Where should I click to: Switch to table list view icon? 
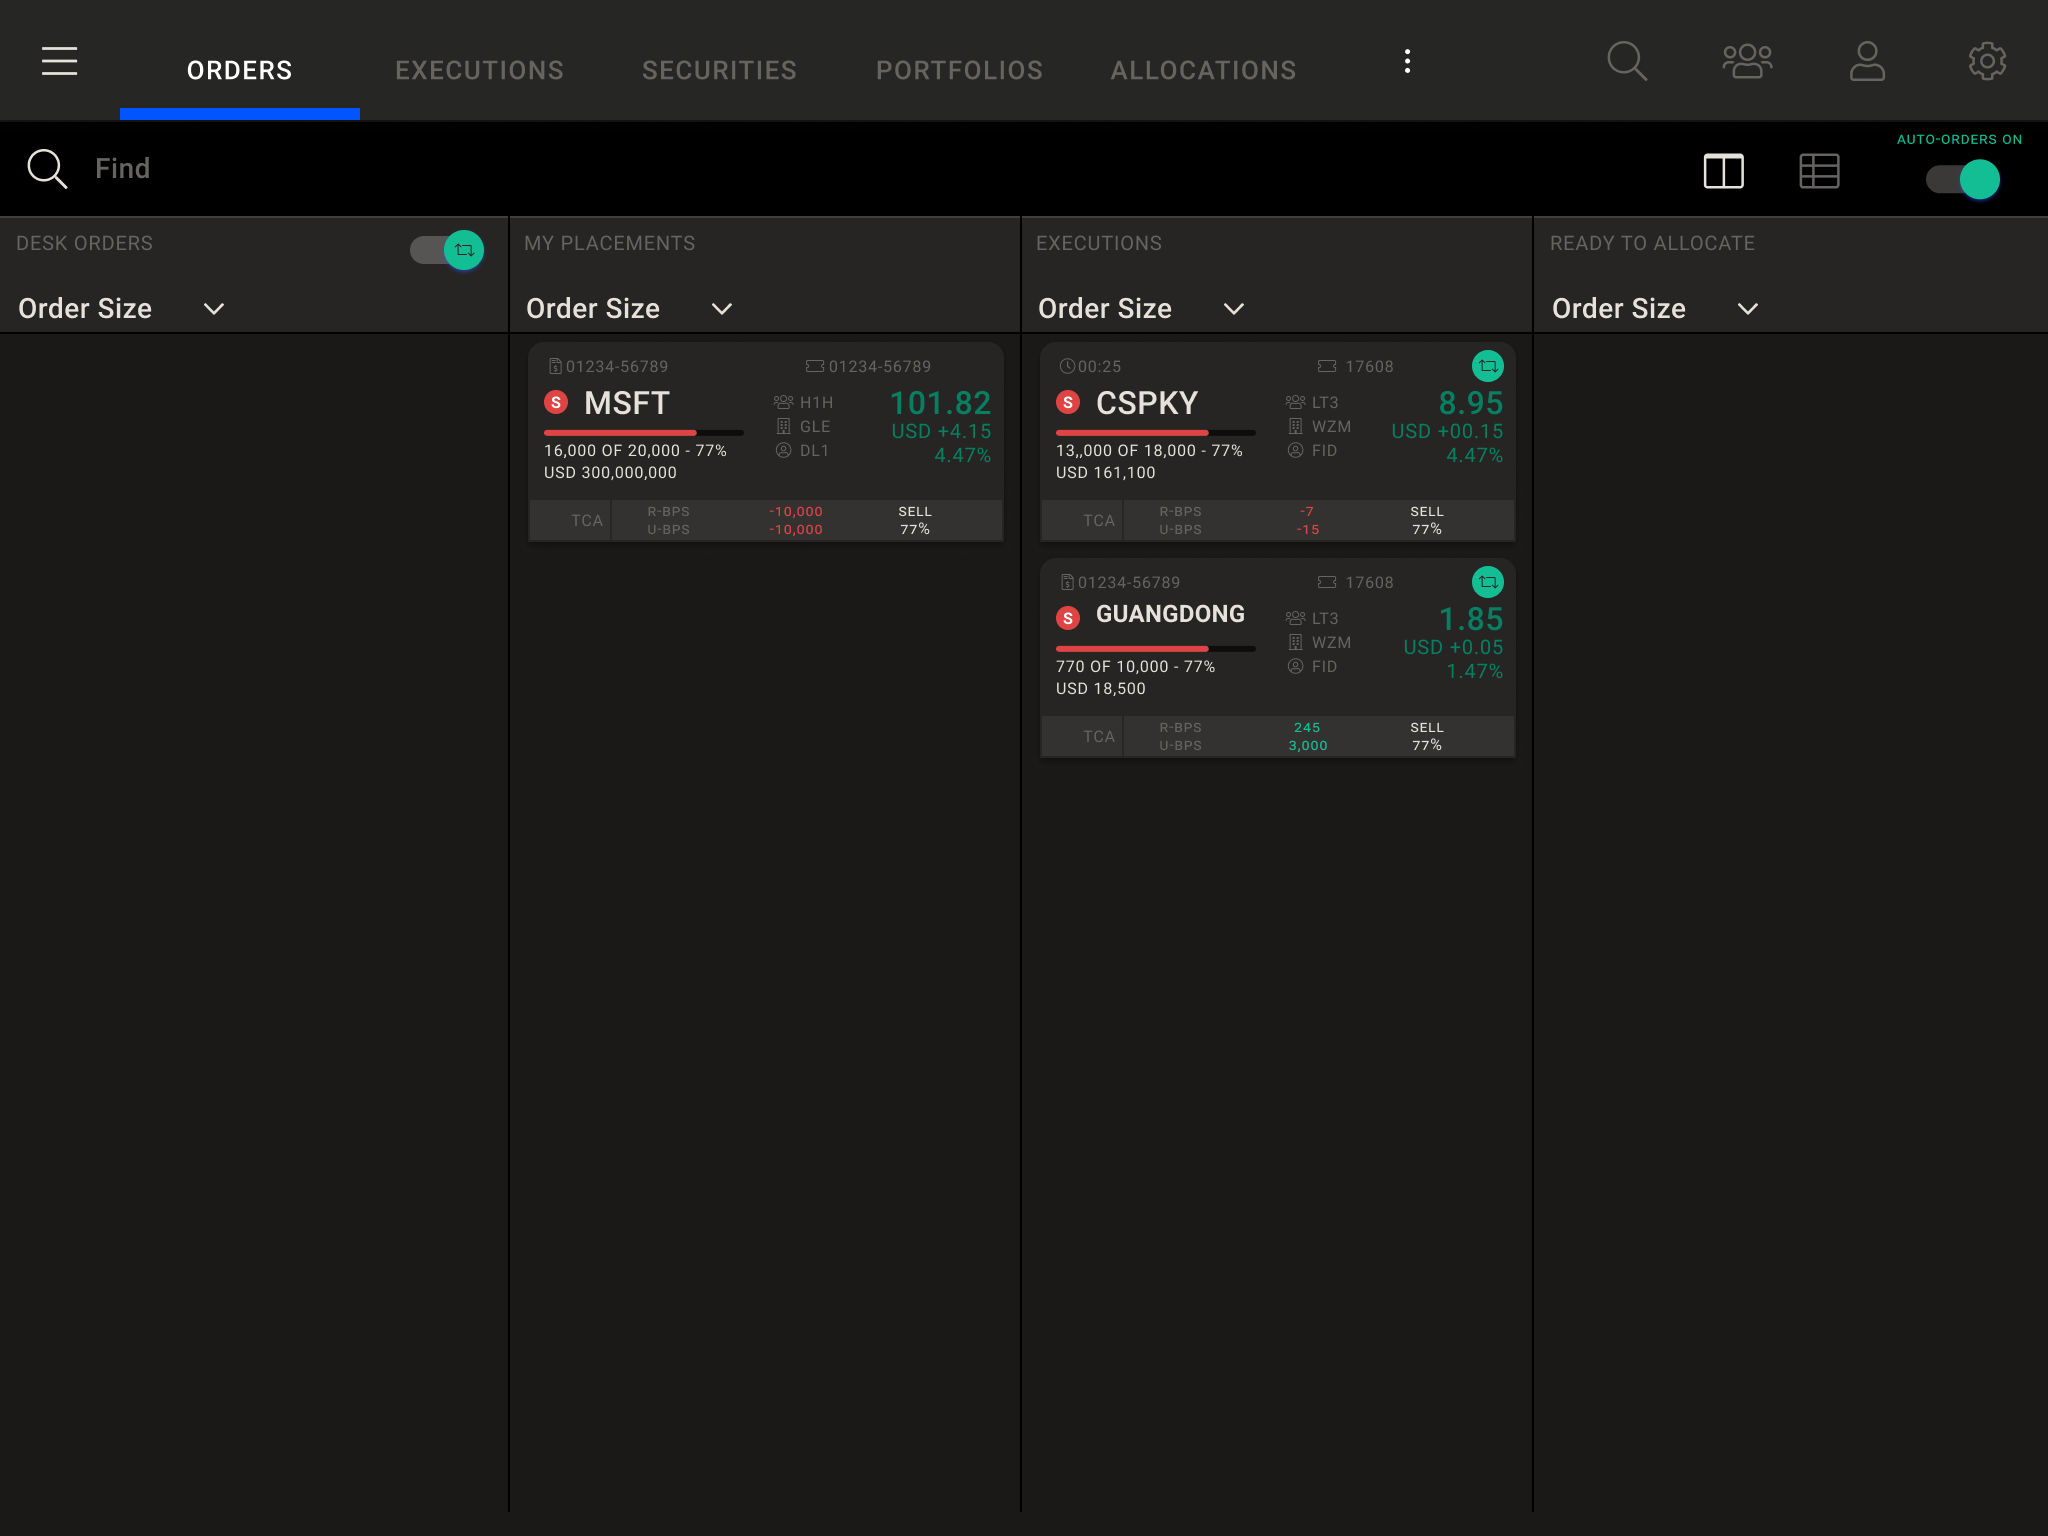[1819, 171]
